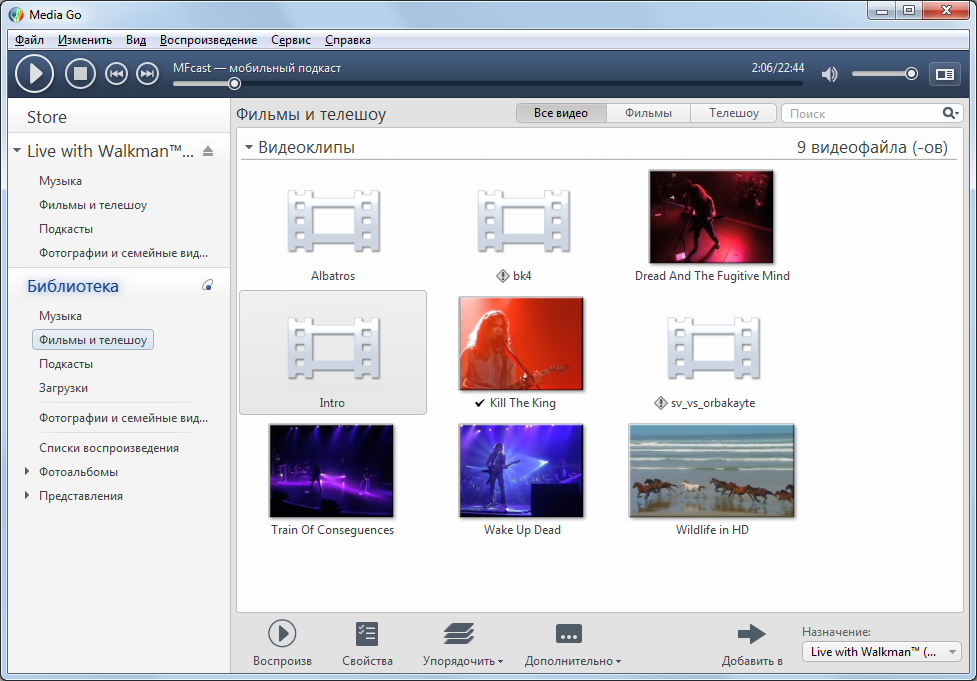Expand the Фотоальбомы tree node
Screen dimensions: 977x681
click(x=27, y=472)
